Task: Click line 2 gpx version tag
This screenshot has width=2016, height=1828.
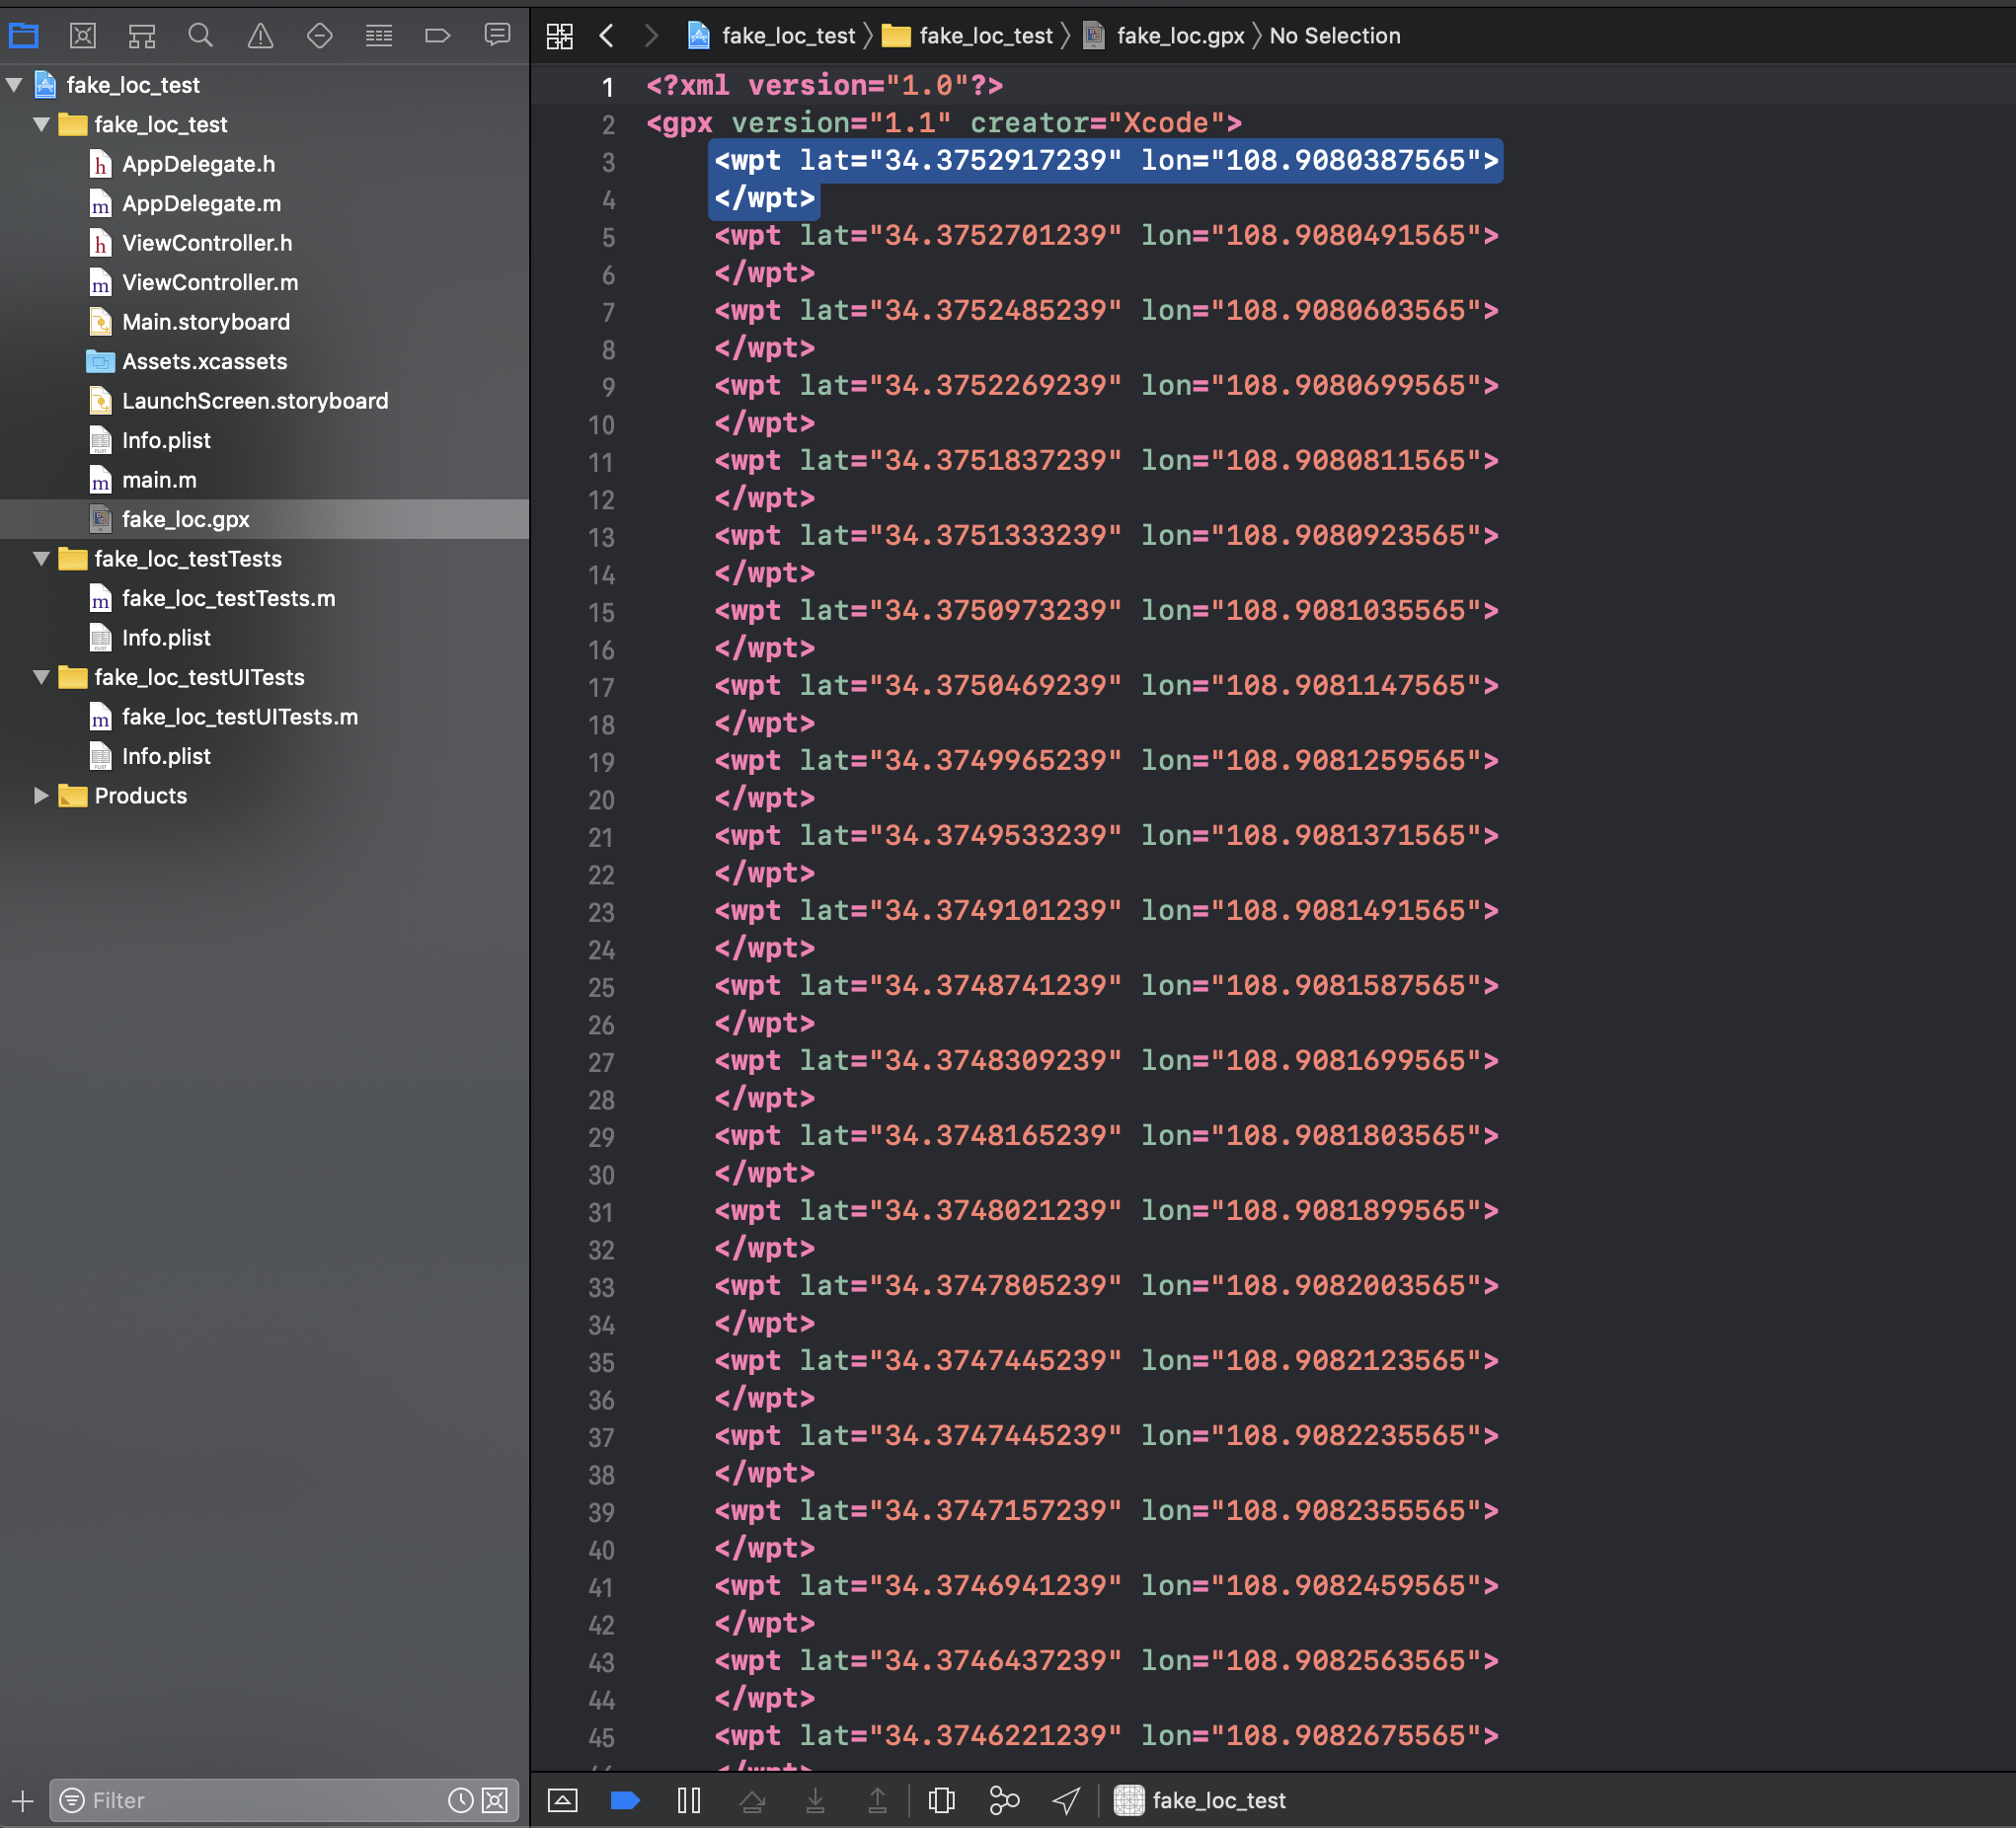Action: tap(944, 123)
